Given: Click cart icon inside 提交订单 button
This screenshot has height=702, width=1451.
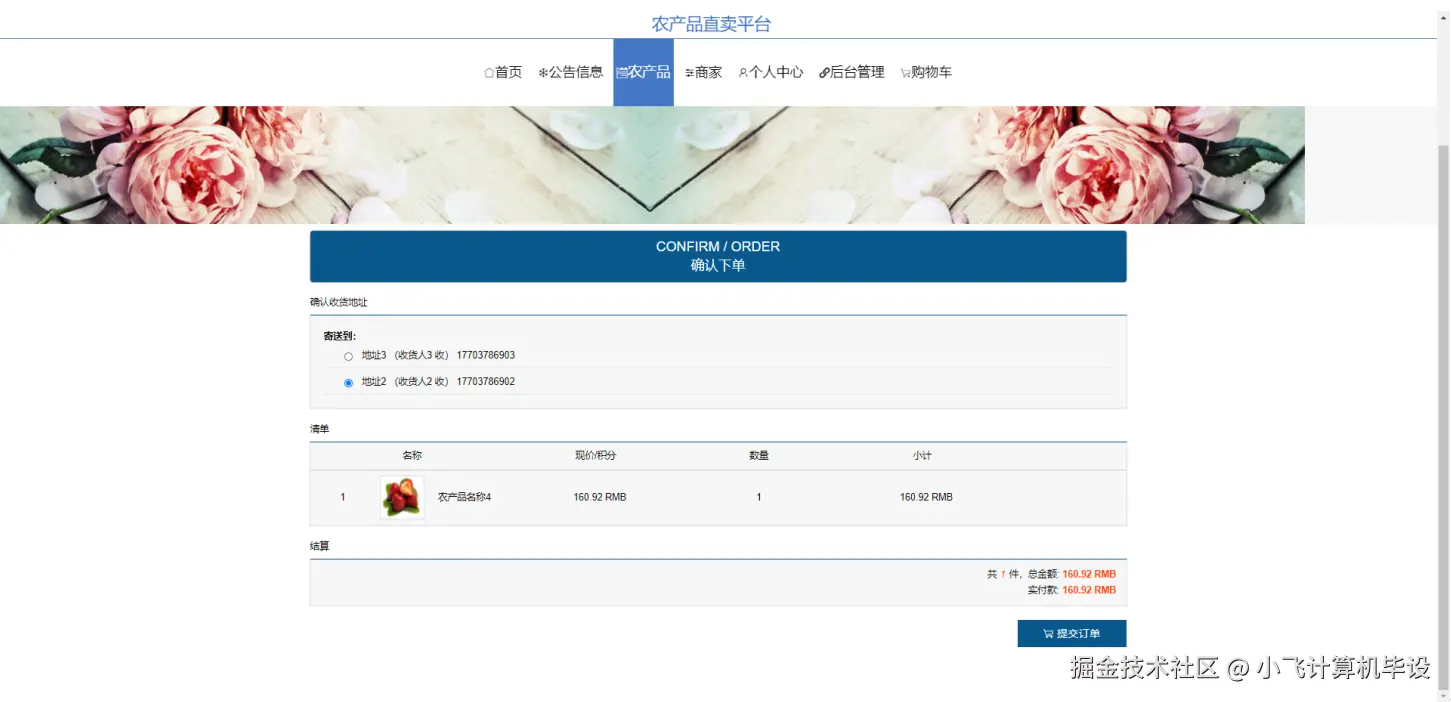Looking at the screenshot, I should [x=1048, y=634].
